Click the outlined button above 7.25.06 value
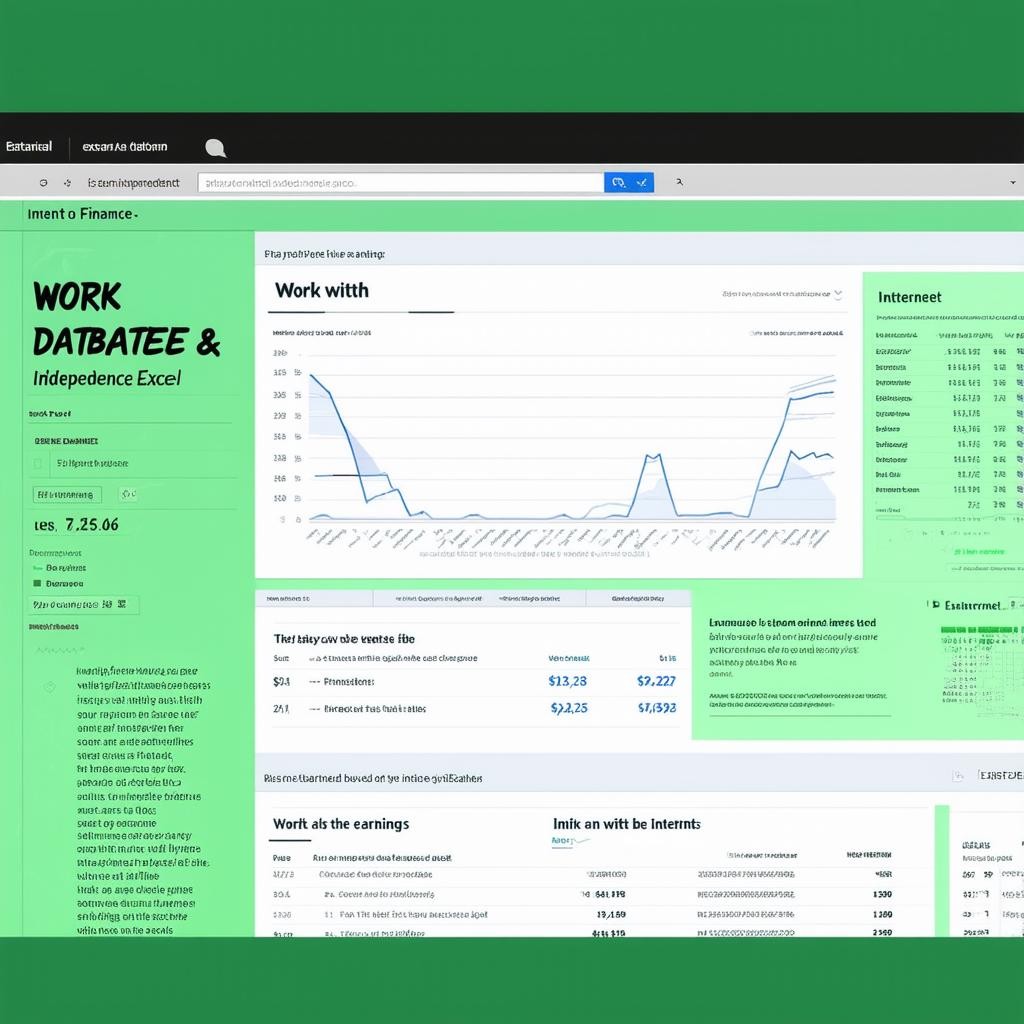 [68, 494]
